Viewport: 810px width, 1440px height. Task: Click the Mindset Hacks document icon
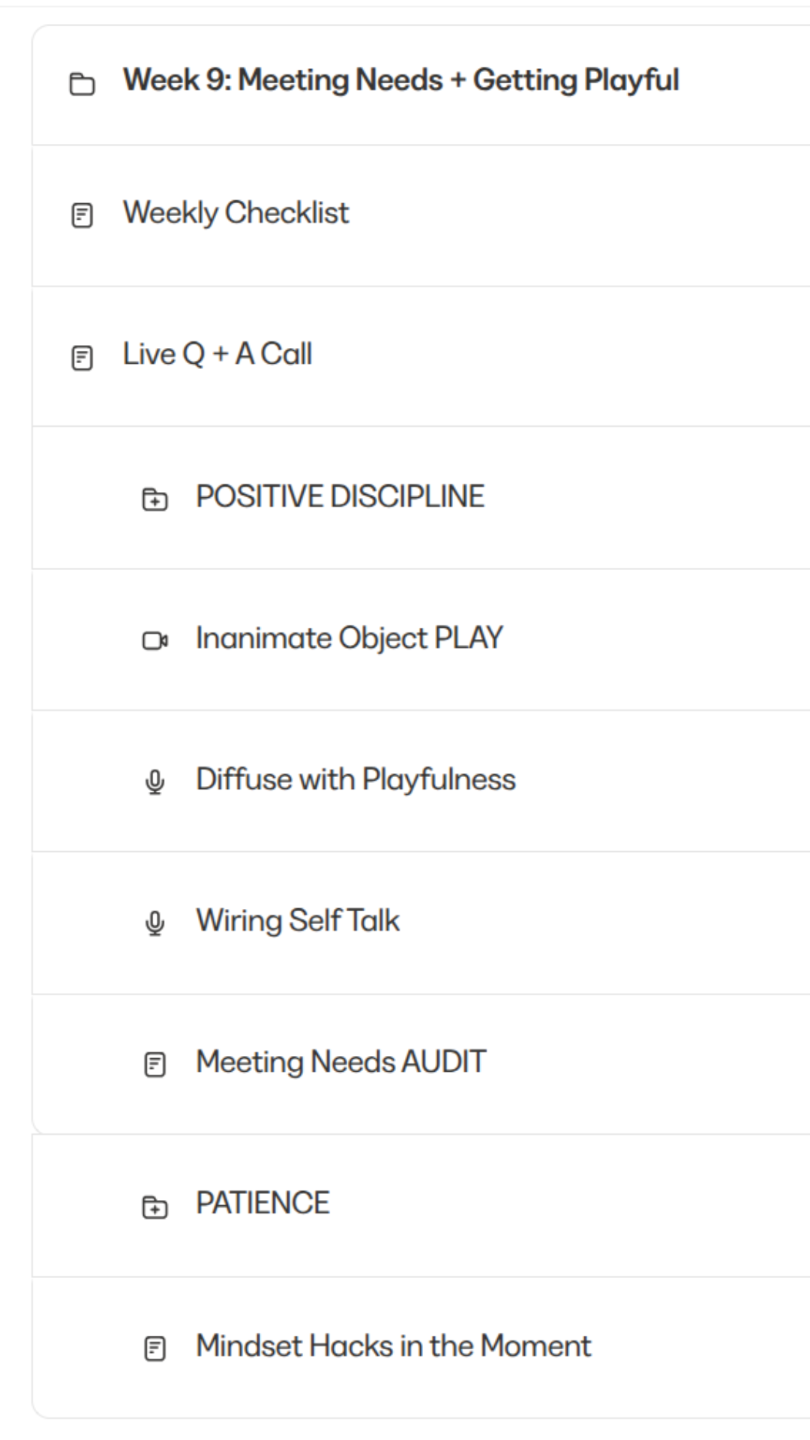point(155,1348)
